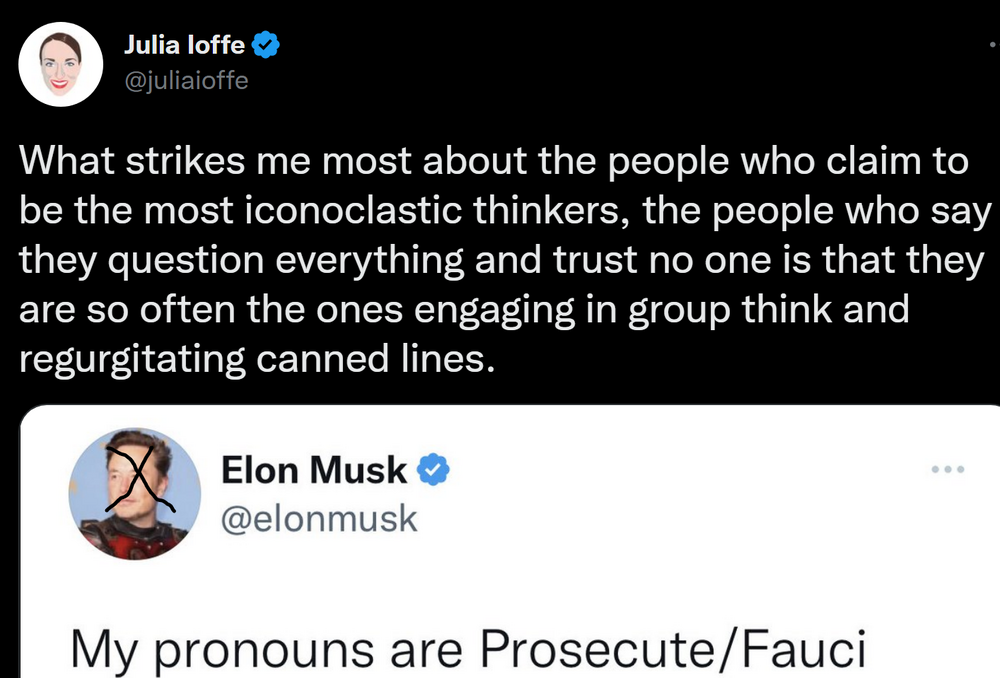
Task: Click Elon Musk's crossed-out profile avatar
Action: point(134,494)
